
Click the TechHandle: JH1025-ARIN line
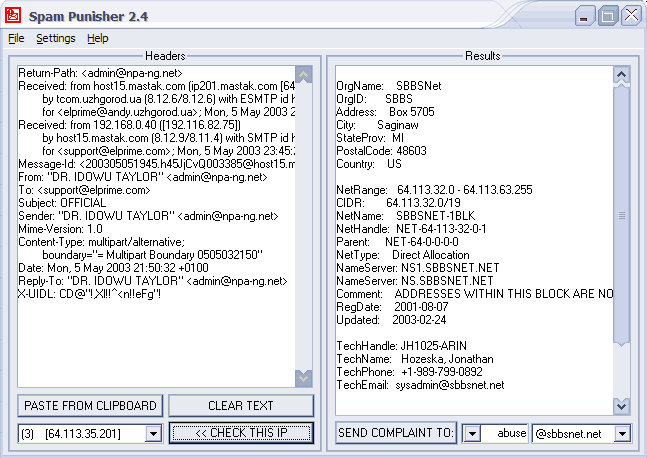(x=401, y=346)
